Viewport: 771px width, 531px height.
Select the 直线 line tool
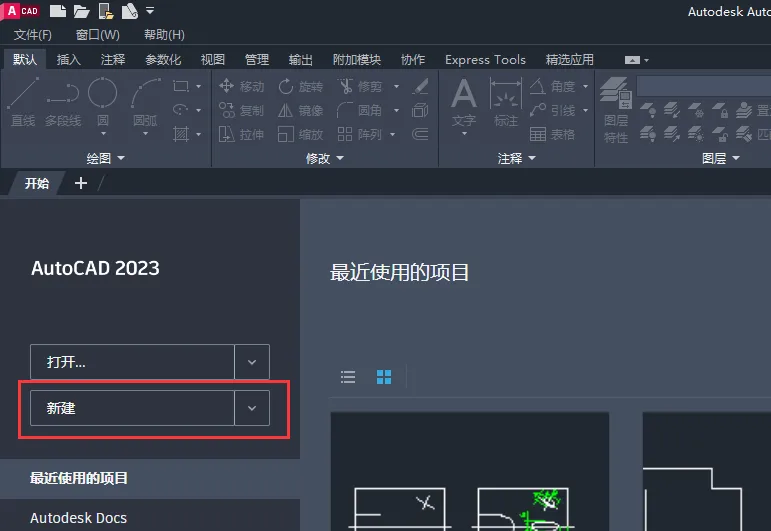point(23,102)
